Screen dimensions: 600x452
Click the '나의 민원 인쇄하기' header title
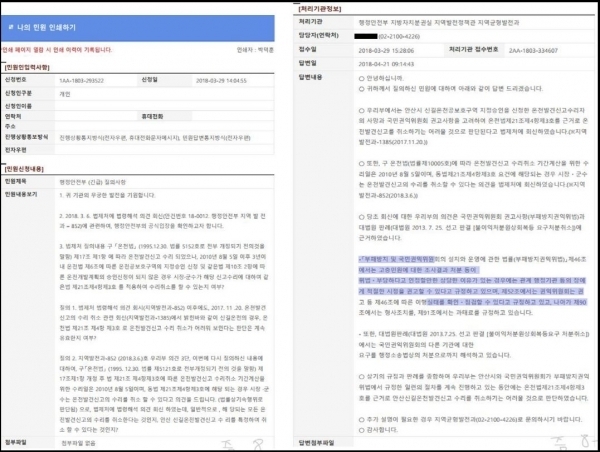[46, 28]
